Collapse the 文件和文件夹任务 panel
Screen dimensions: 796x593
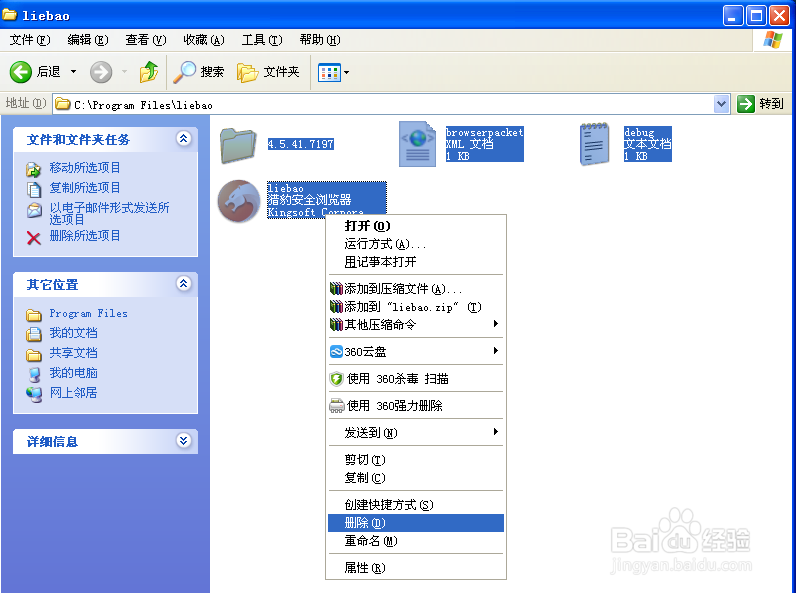tap(183, 138)
